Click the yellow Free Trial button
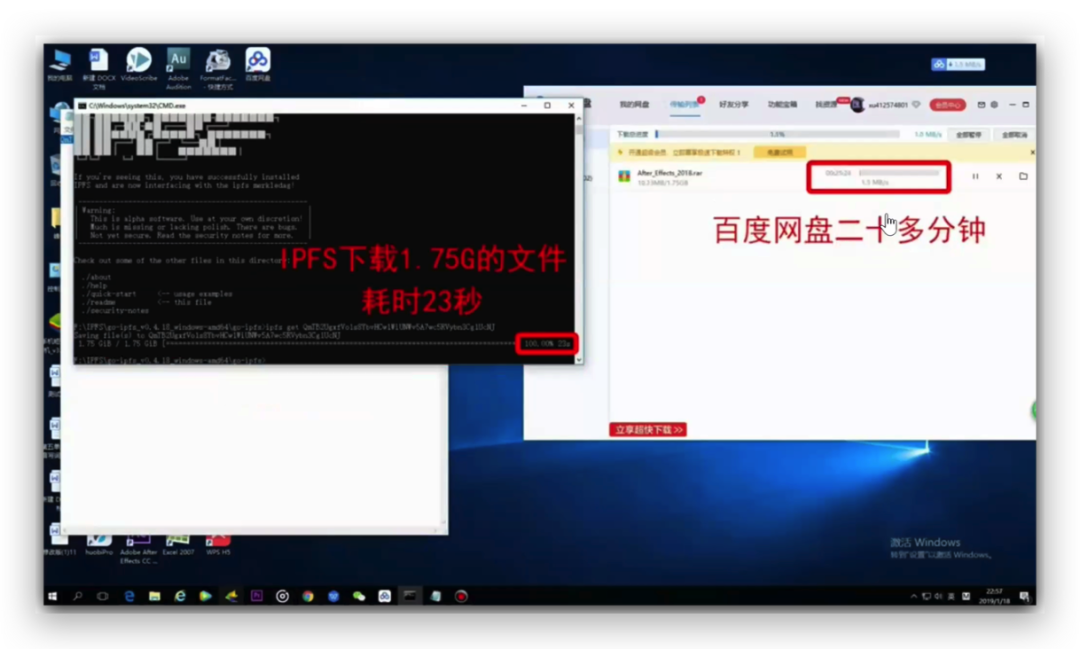1080x649 pixels. 780,152
